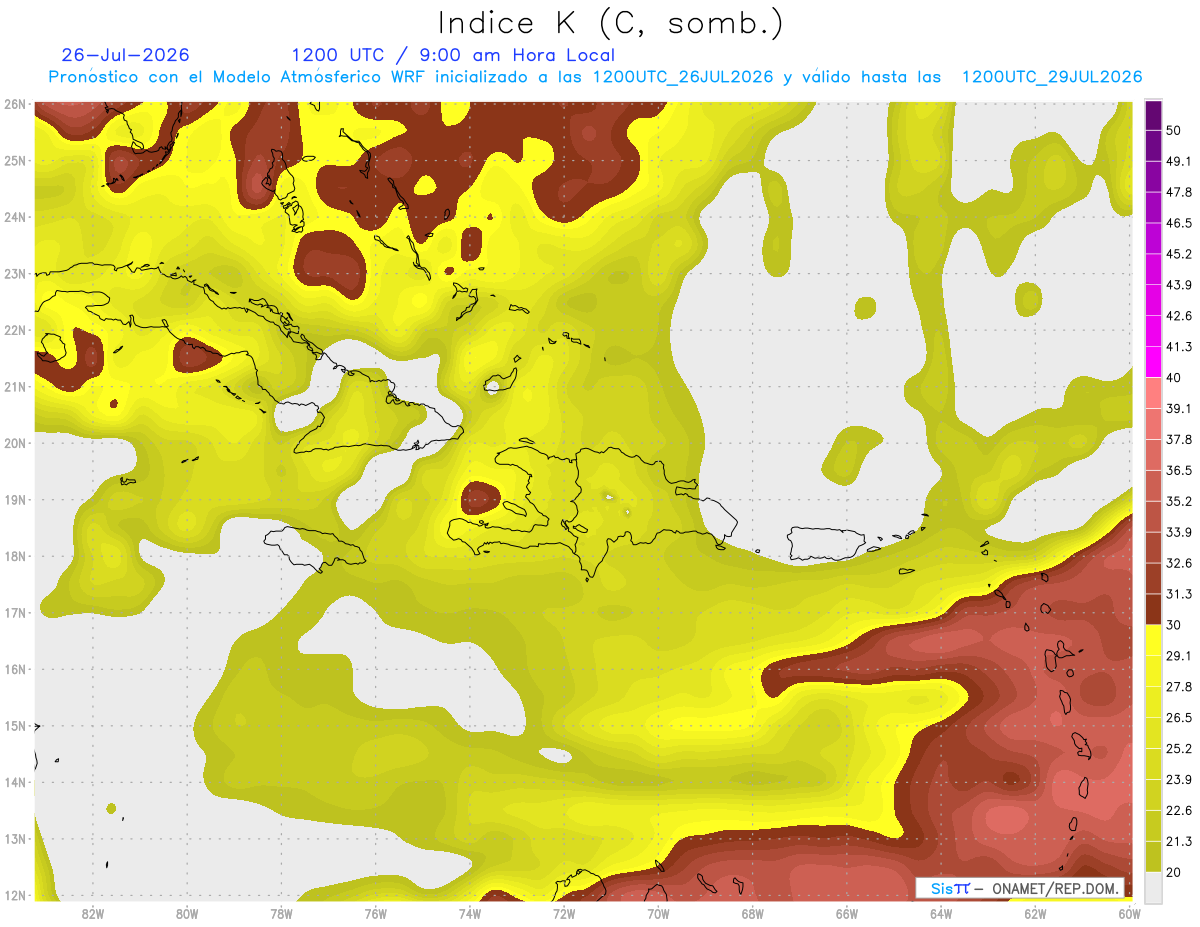Click the '16N' latitude axis label
The image size is (1200, 927).
coord(15,669)
